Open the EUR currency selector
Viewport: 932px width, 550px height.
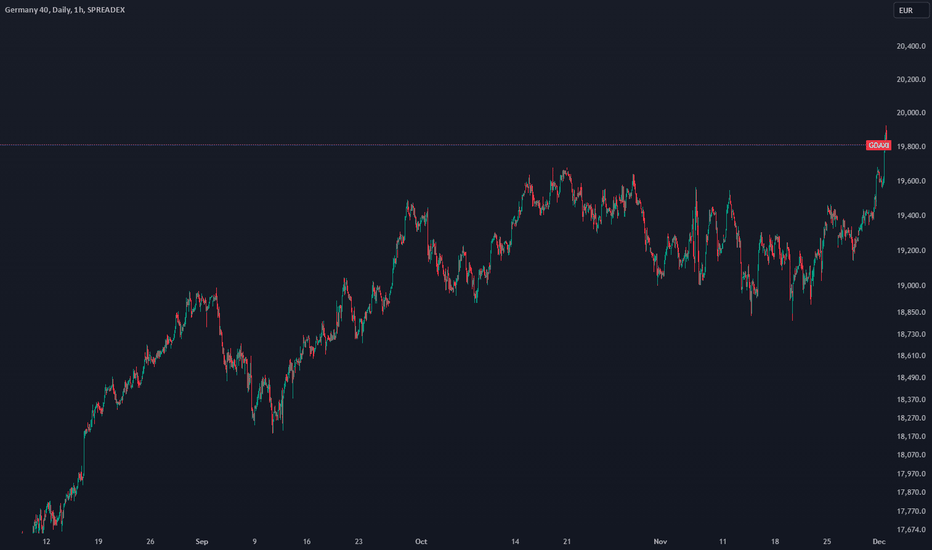coord(910,10)
